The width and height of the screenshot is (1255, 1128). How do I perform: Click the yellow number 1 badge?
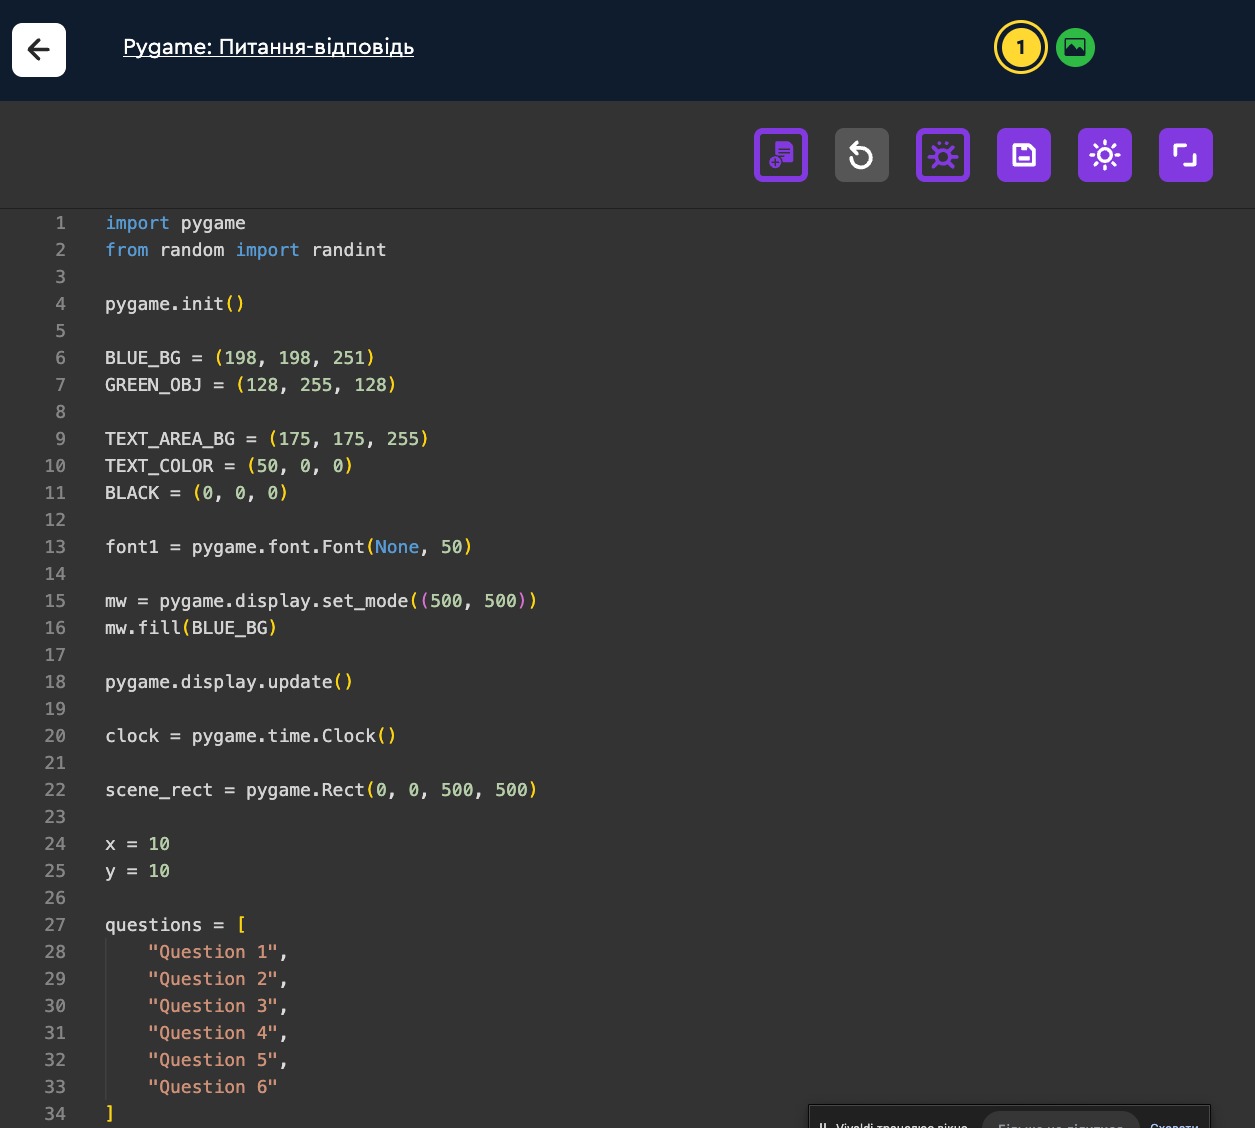tap(1020, 47)
